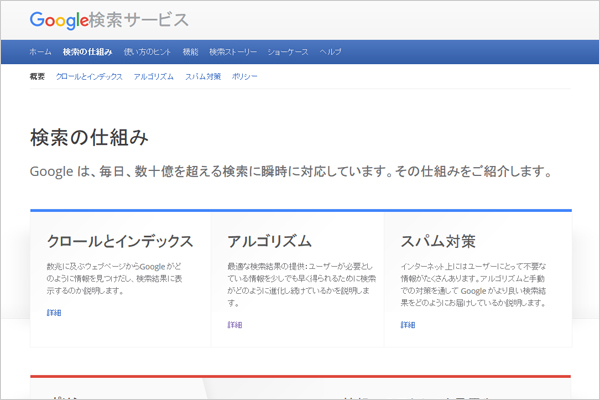The width and height of the screenshot is (600, 400).
Task: Open 詳細 link under クロールとインデックス card
Action: click(x=54, y=313)
